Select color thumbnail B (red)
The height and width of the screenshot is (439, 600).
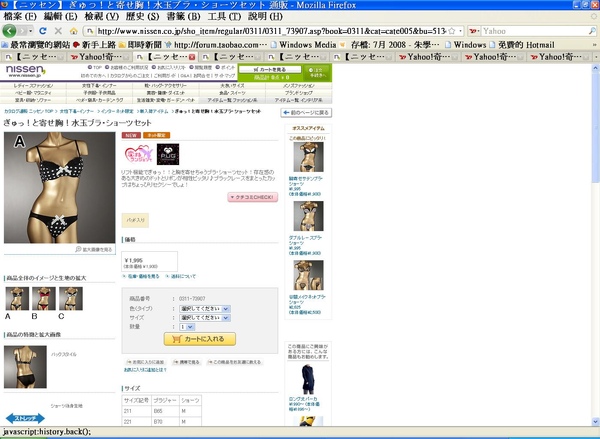44,299
